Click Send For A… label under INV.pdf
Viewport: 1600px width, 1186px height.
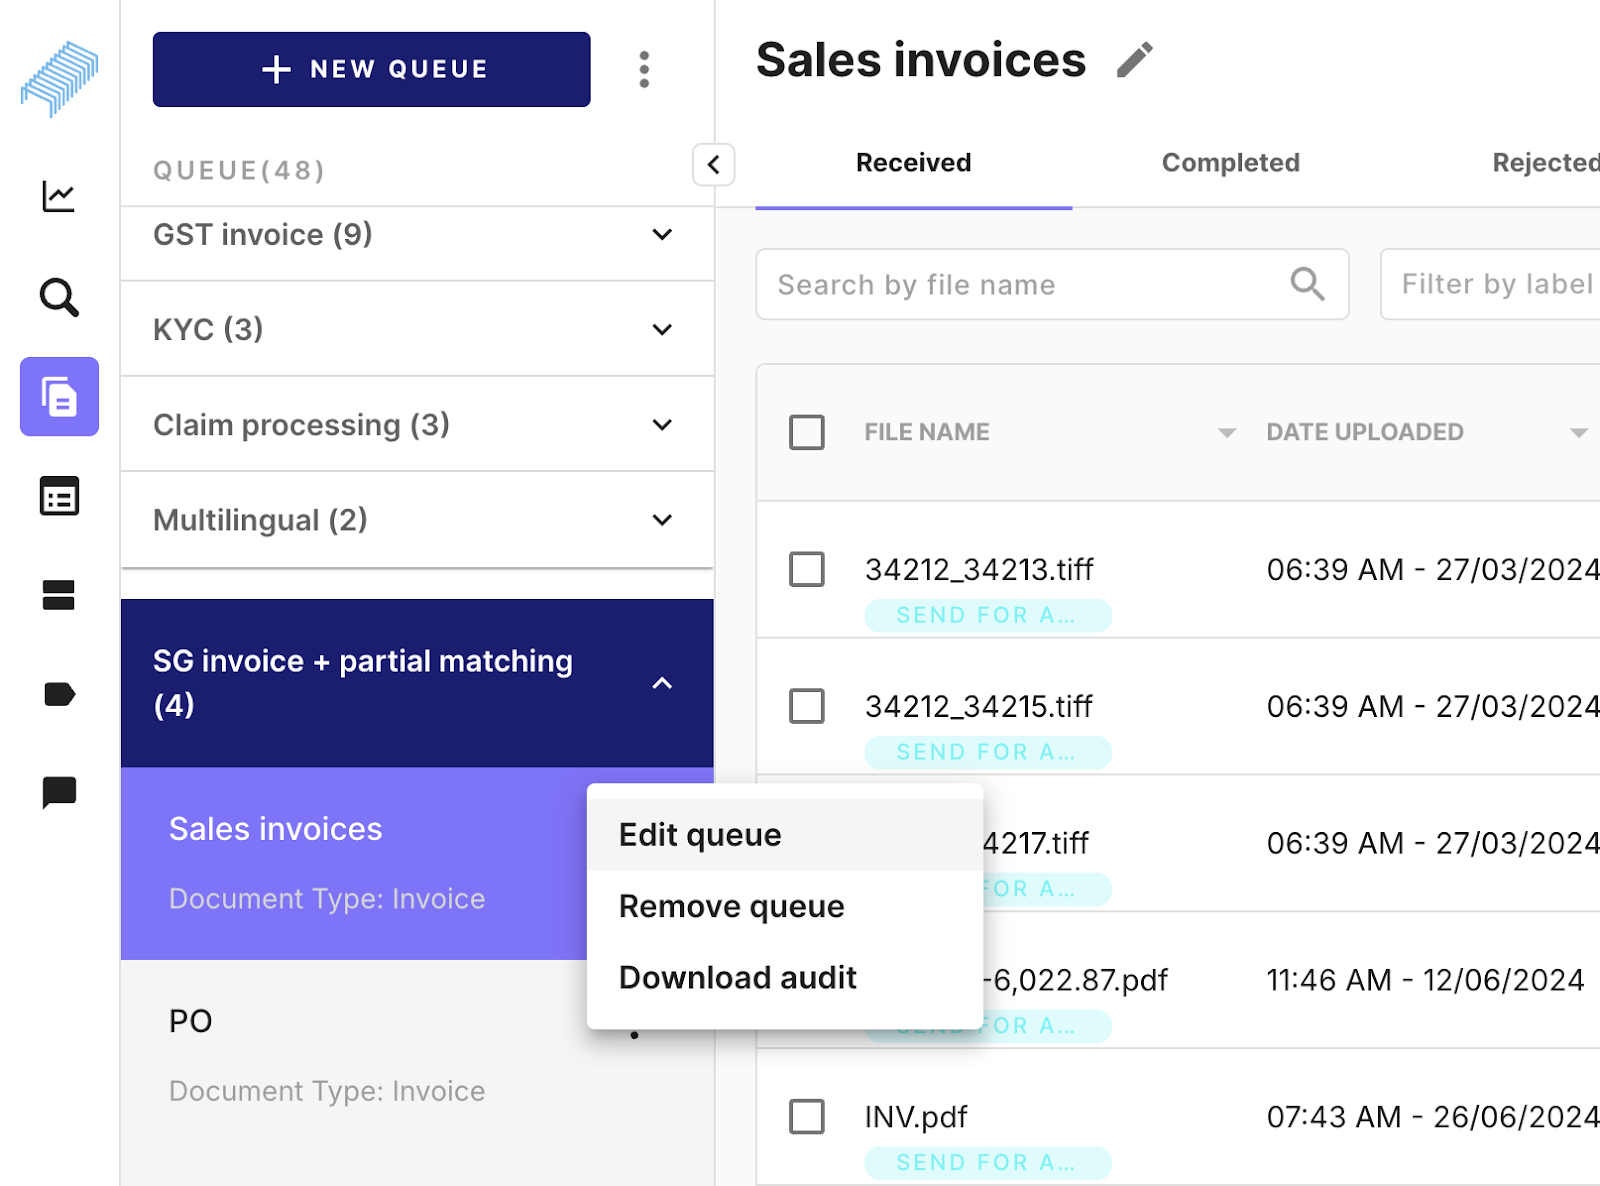click(x=988, y=1162)
